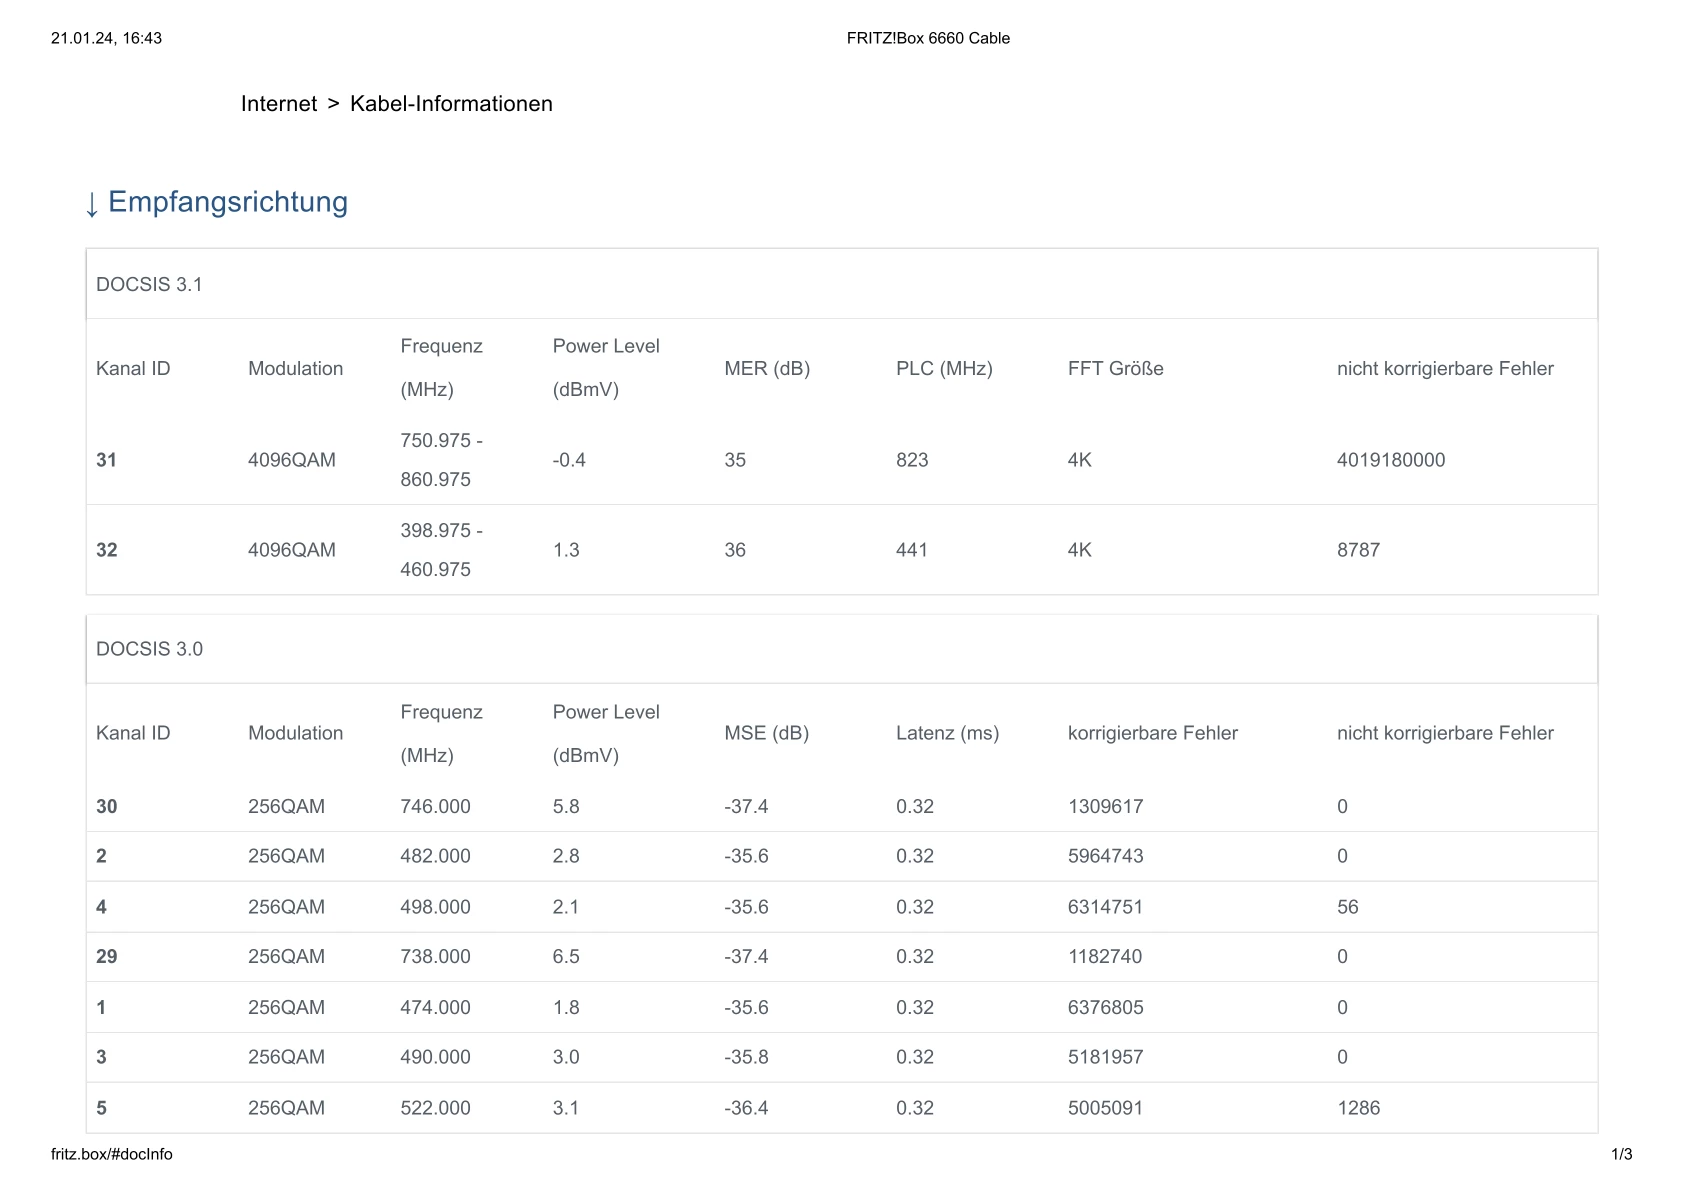Click the FFT Größe column header
The image size is (1683, 1189).
click(1115, 369)
